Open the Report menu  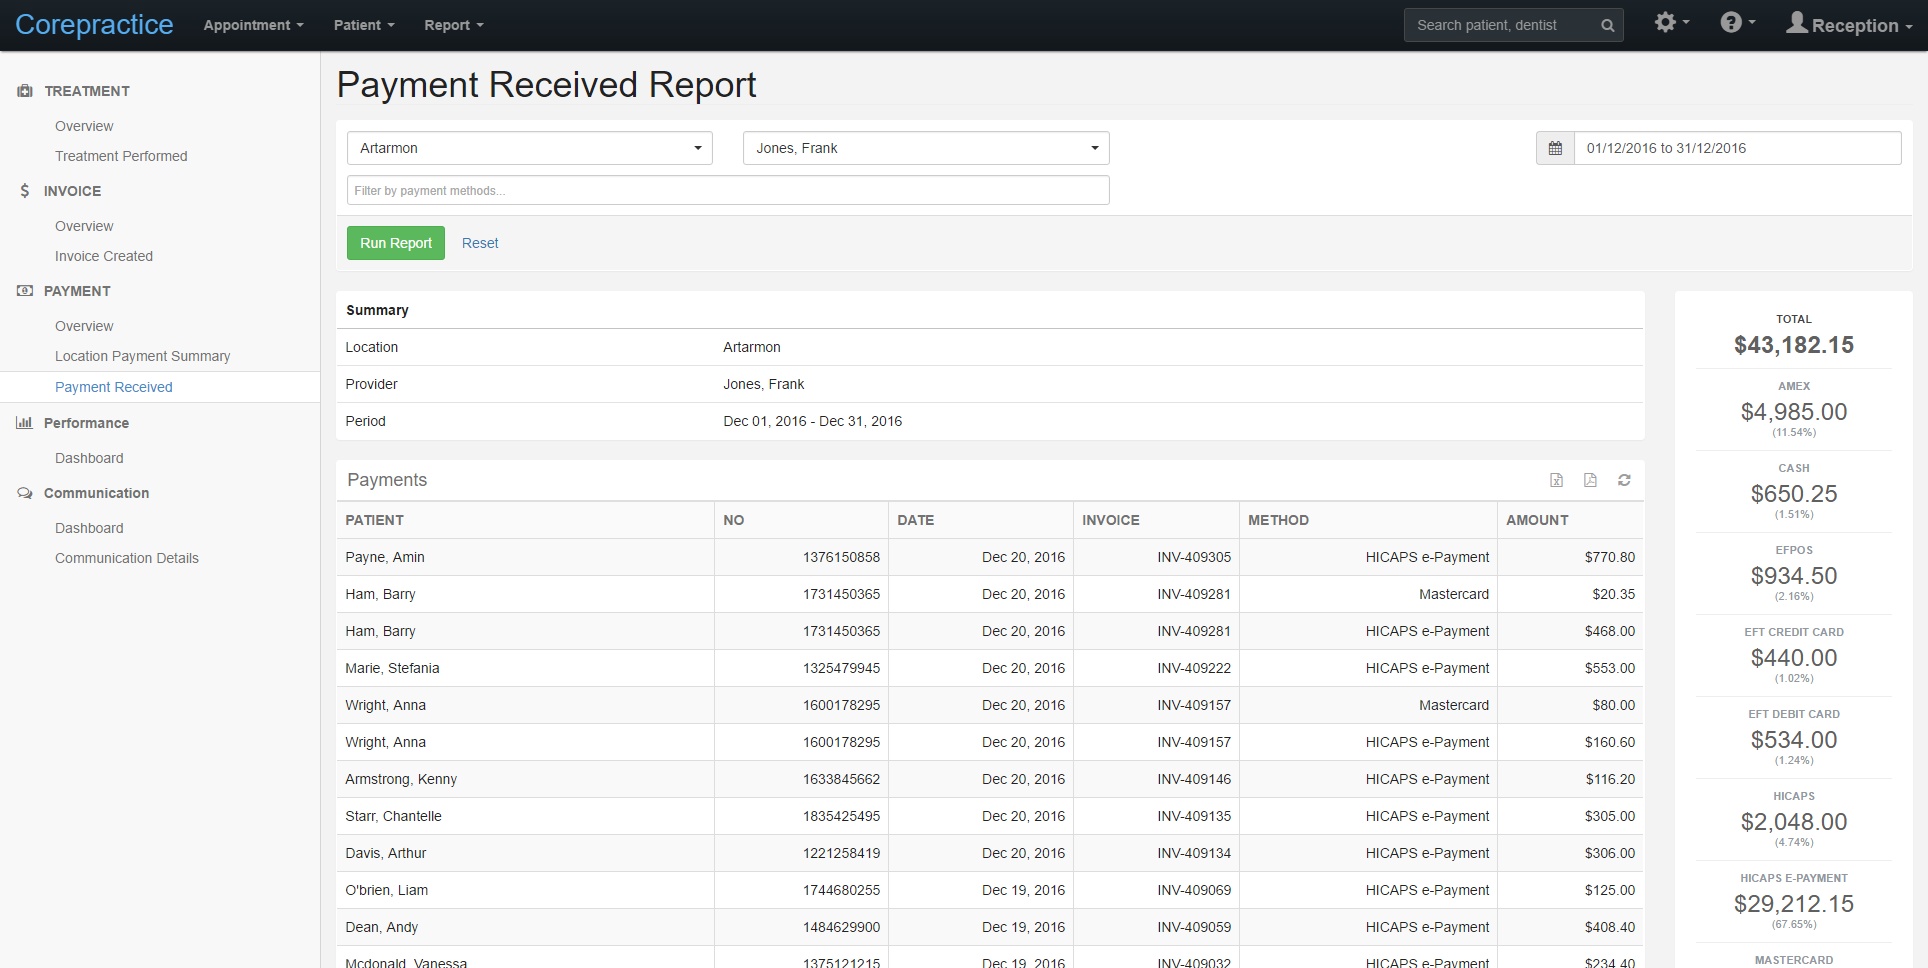(x=453, y=25)
